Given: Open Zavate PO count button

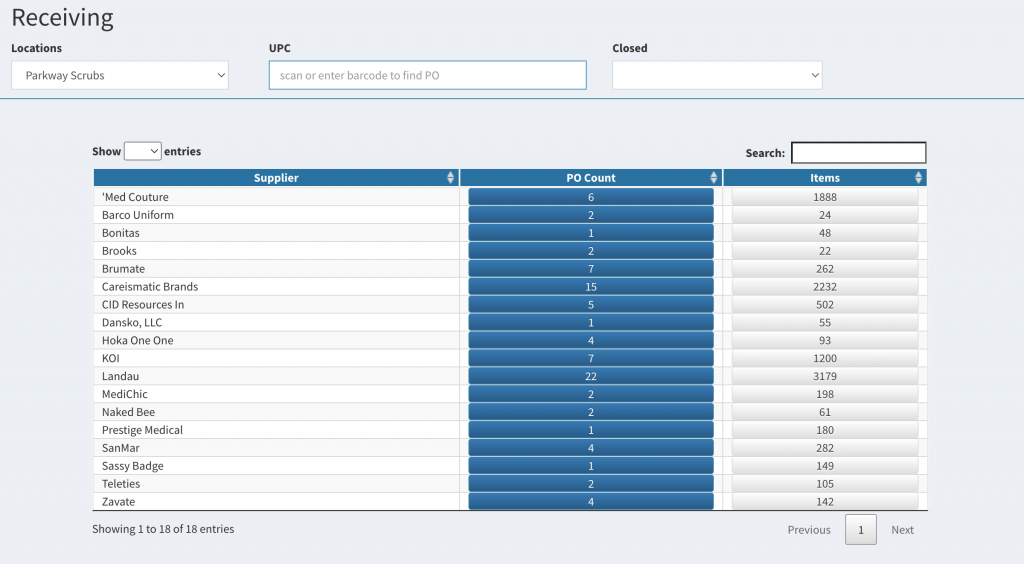Looking at the screenshot, I should (x=591, y=502).
